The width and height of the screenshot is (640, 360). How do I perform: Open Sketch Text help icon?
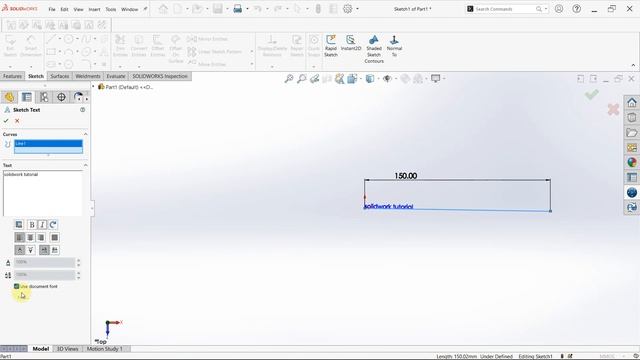82,110
